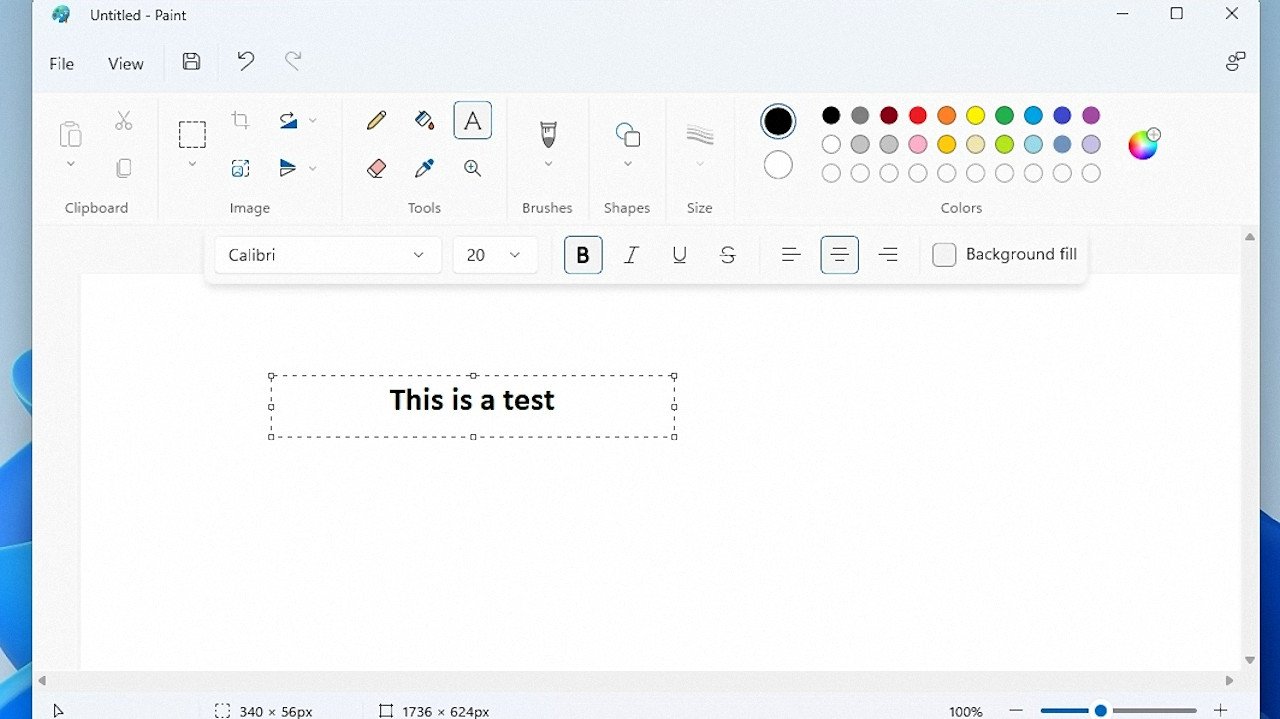Expand the Rotate options chevron
This screenshot has width=1280, height=719.
tap(313, 120)
